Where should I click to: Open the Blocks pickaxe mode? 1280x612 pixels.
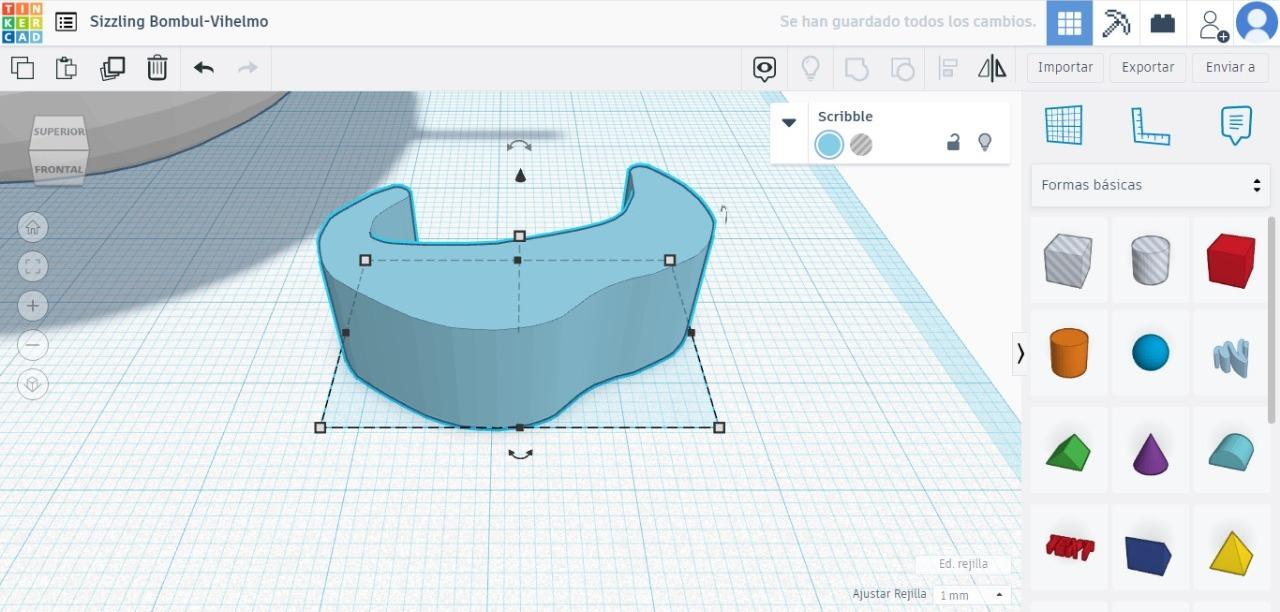coord(1116,23)
